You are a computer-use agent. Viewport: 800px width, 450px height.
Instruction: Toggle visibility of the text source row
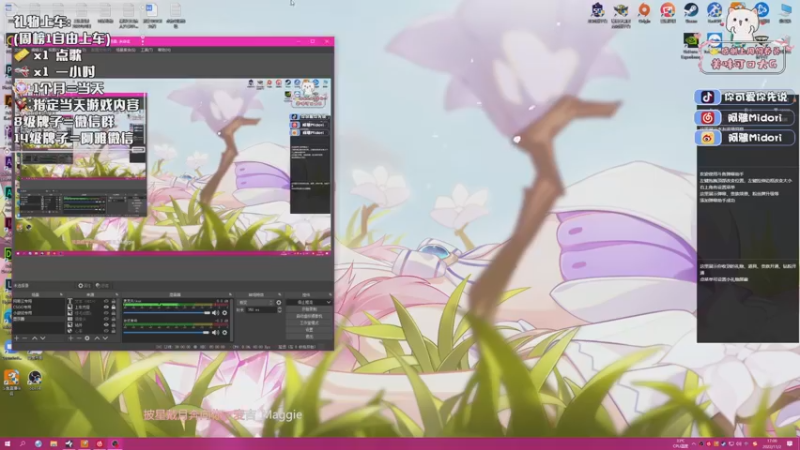click(x=106, y=301)
